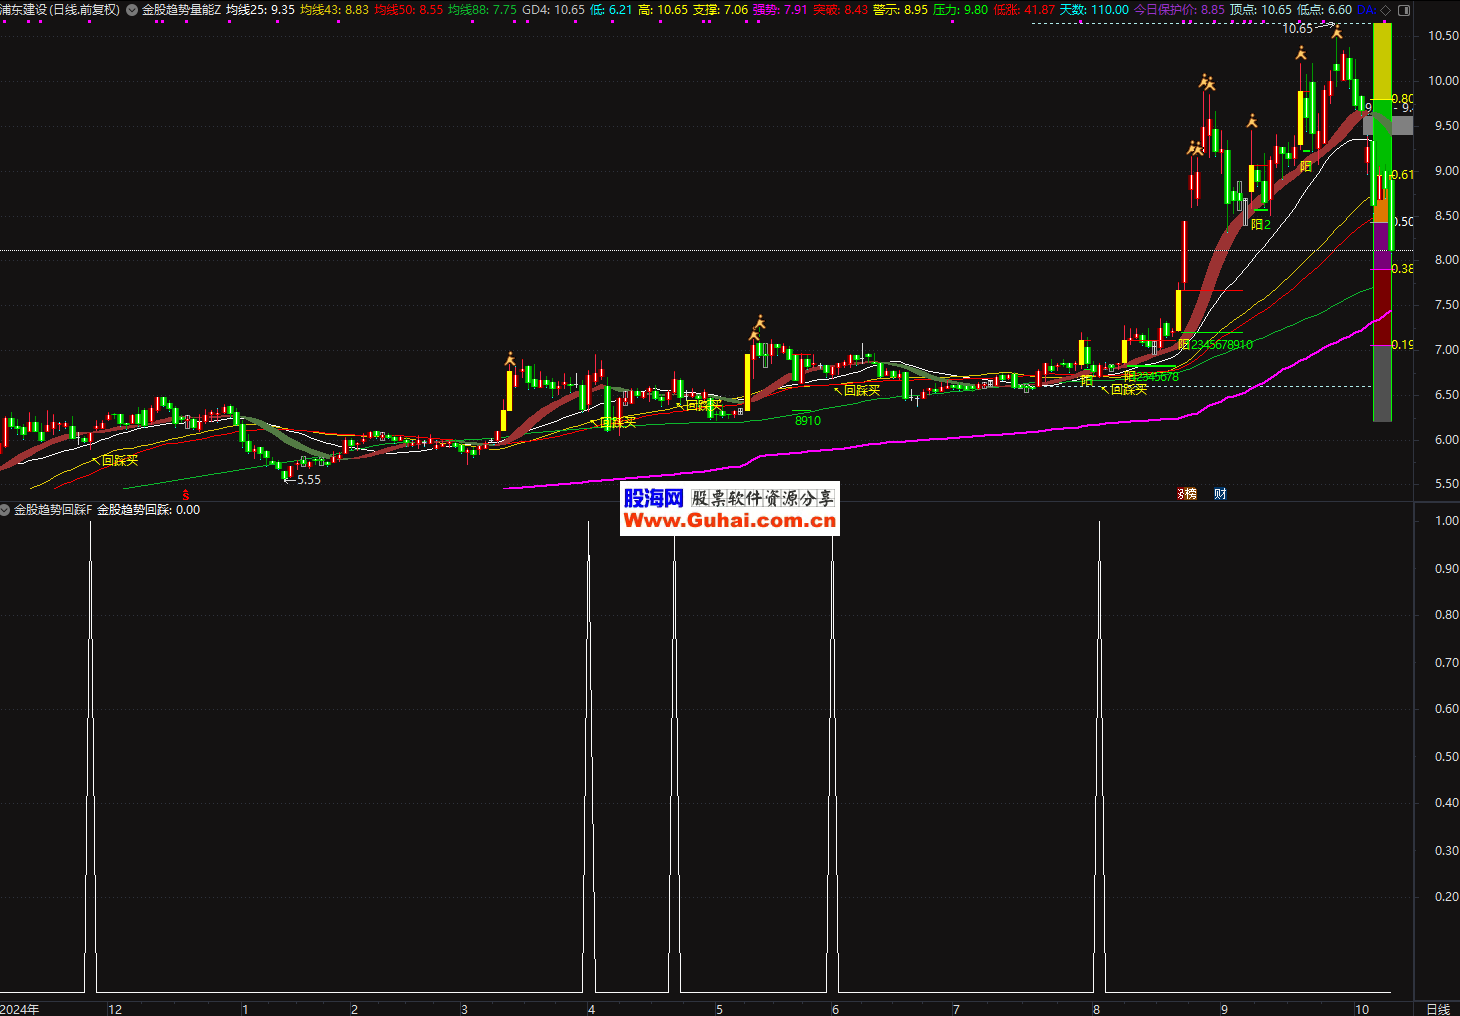1460x1016 pixels.
Task: Click the month 9 marker on the time axis
Action: tap(1224, 1009)
